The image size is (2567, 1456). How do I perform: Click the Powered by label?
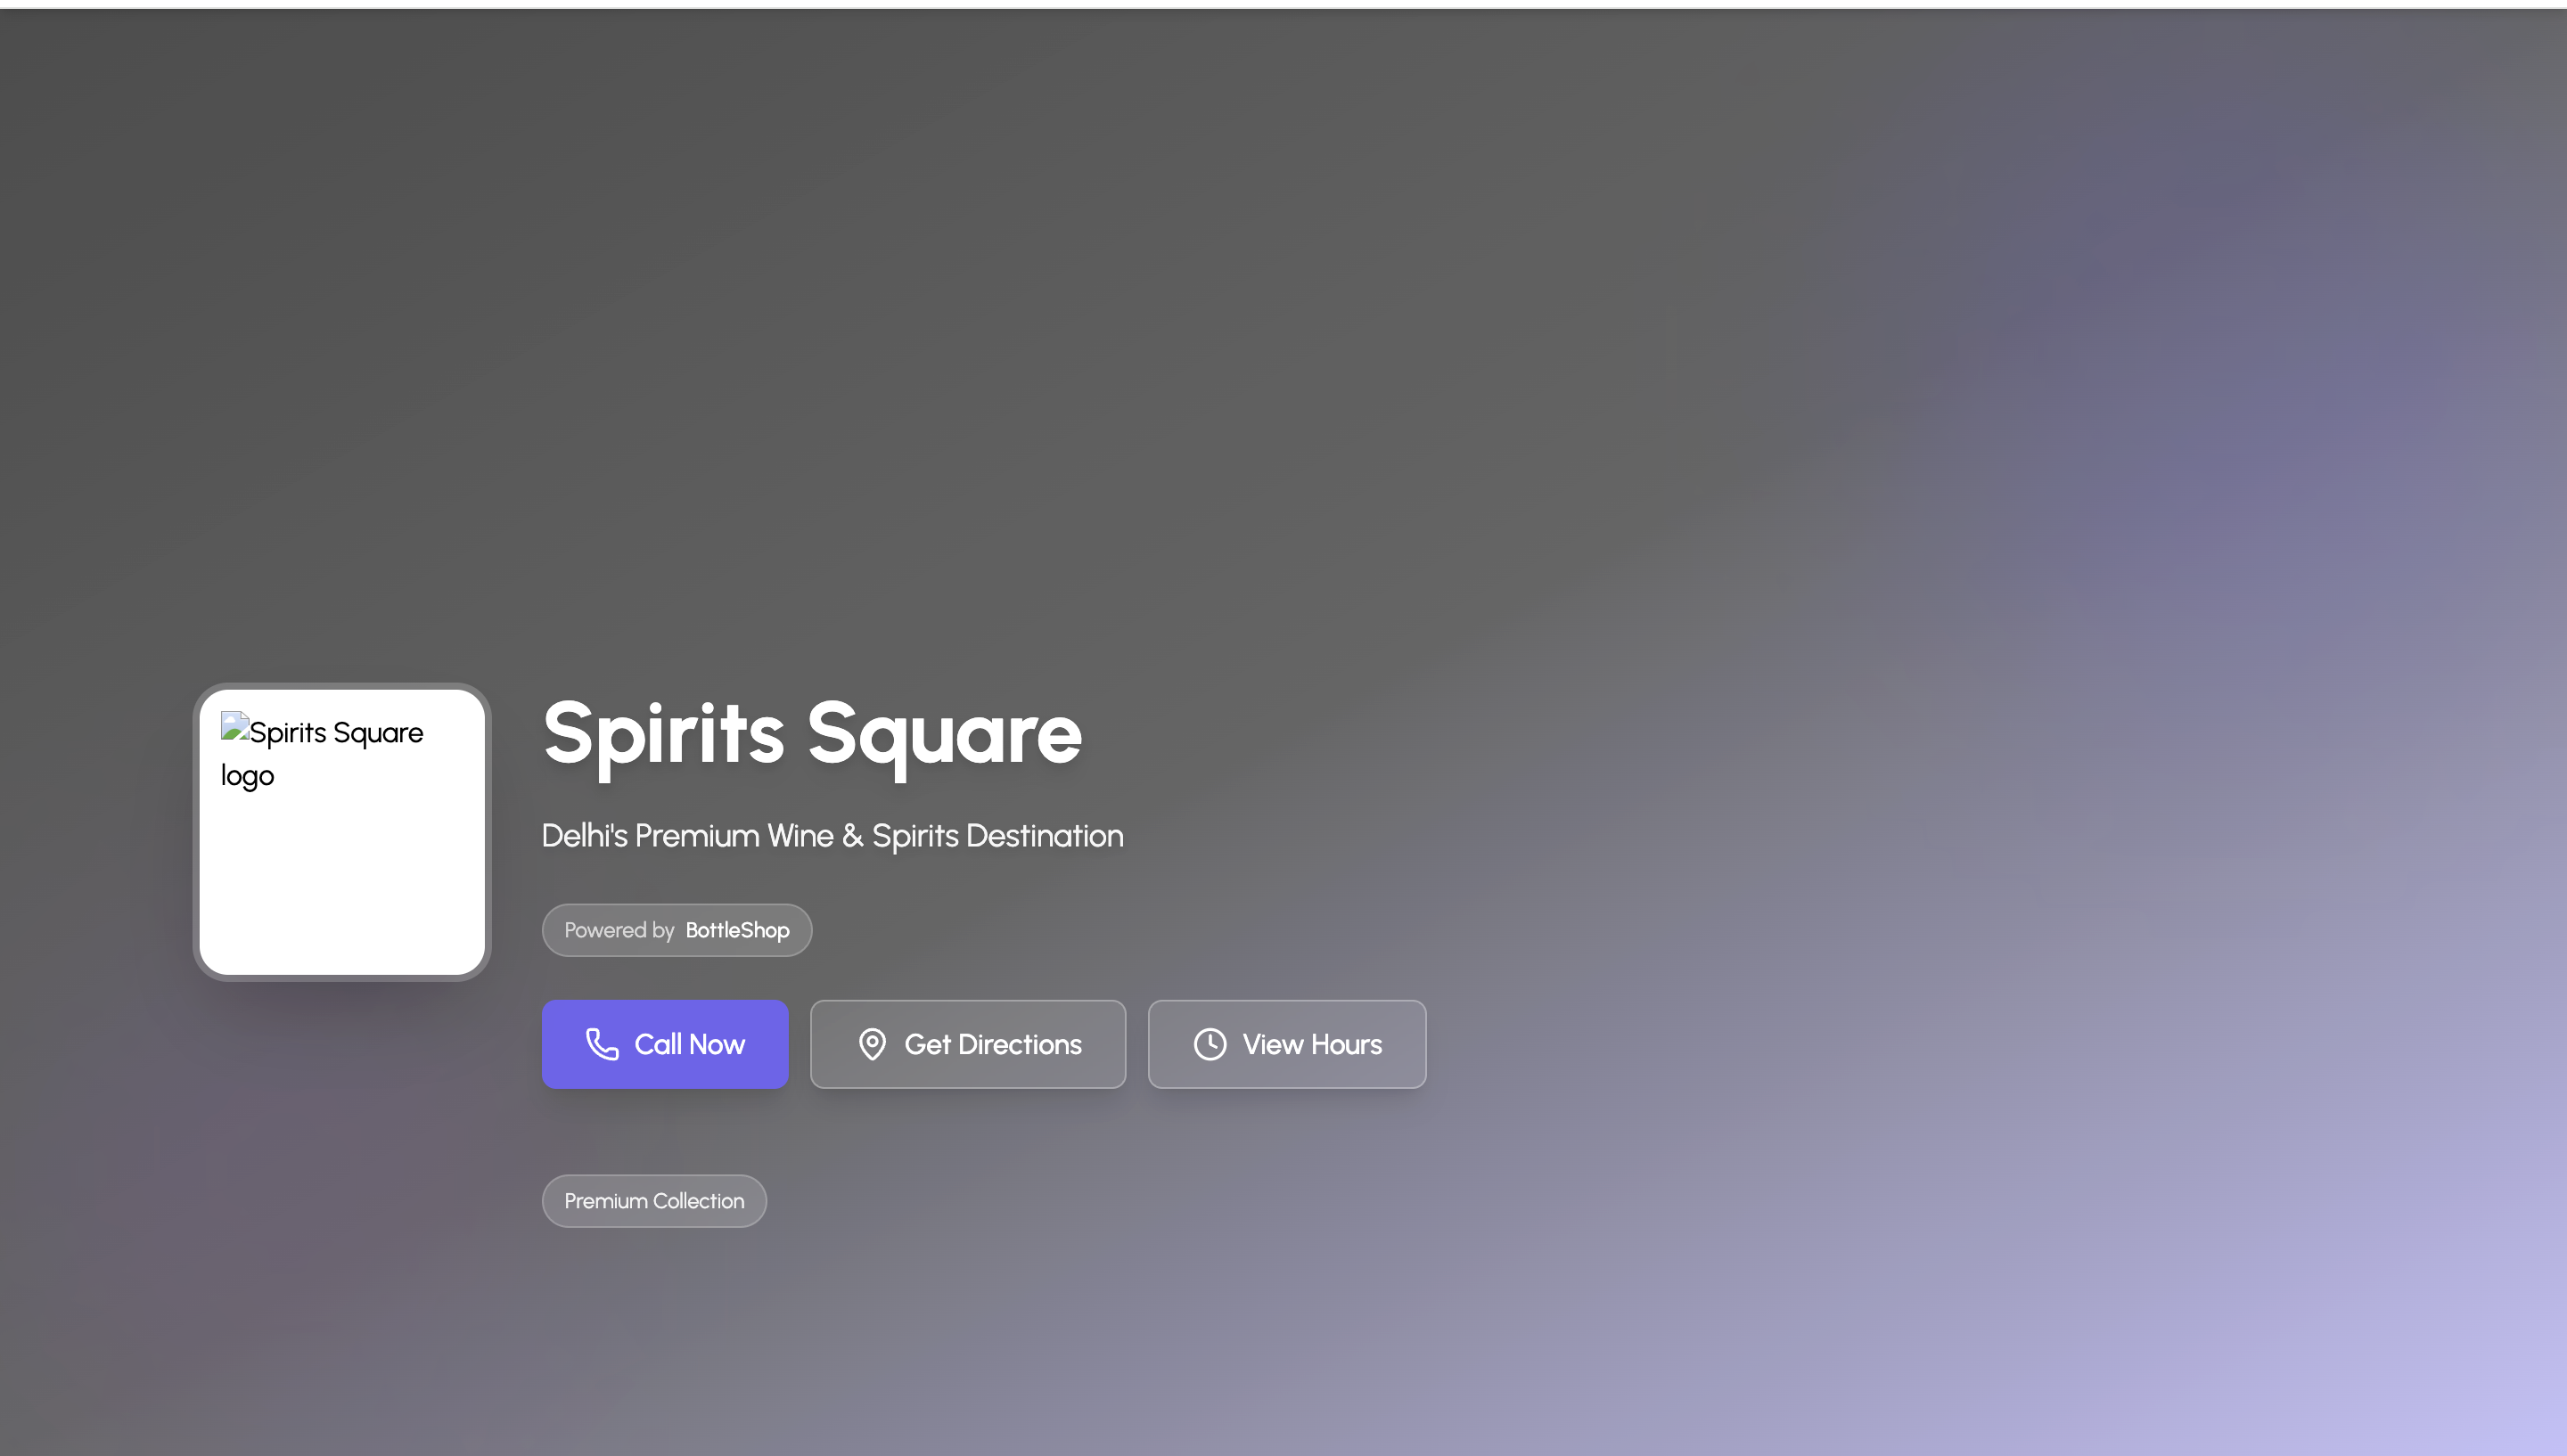(619, 930)
